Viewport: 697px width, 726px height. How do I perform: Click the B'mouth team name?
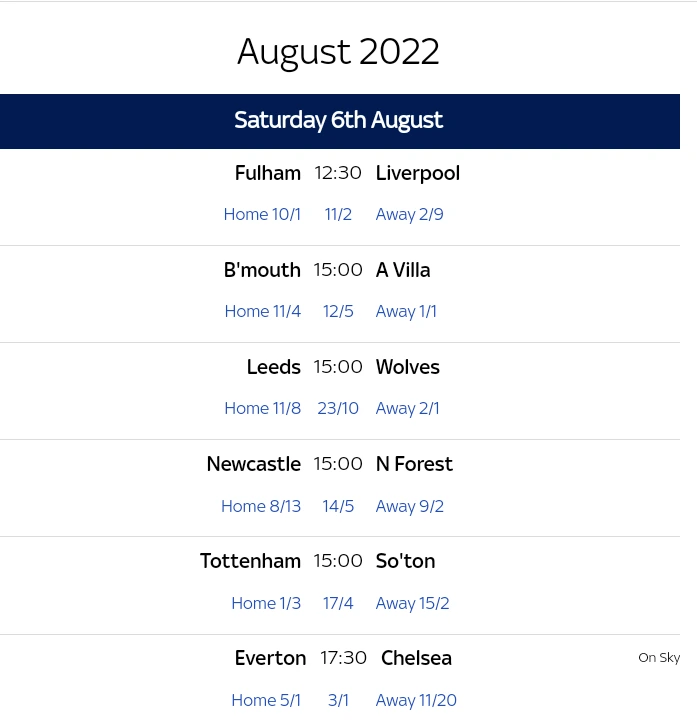click(x=262, y=270)
